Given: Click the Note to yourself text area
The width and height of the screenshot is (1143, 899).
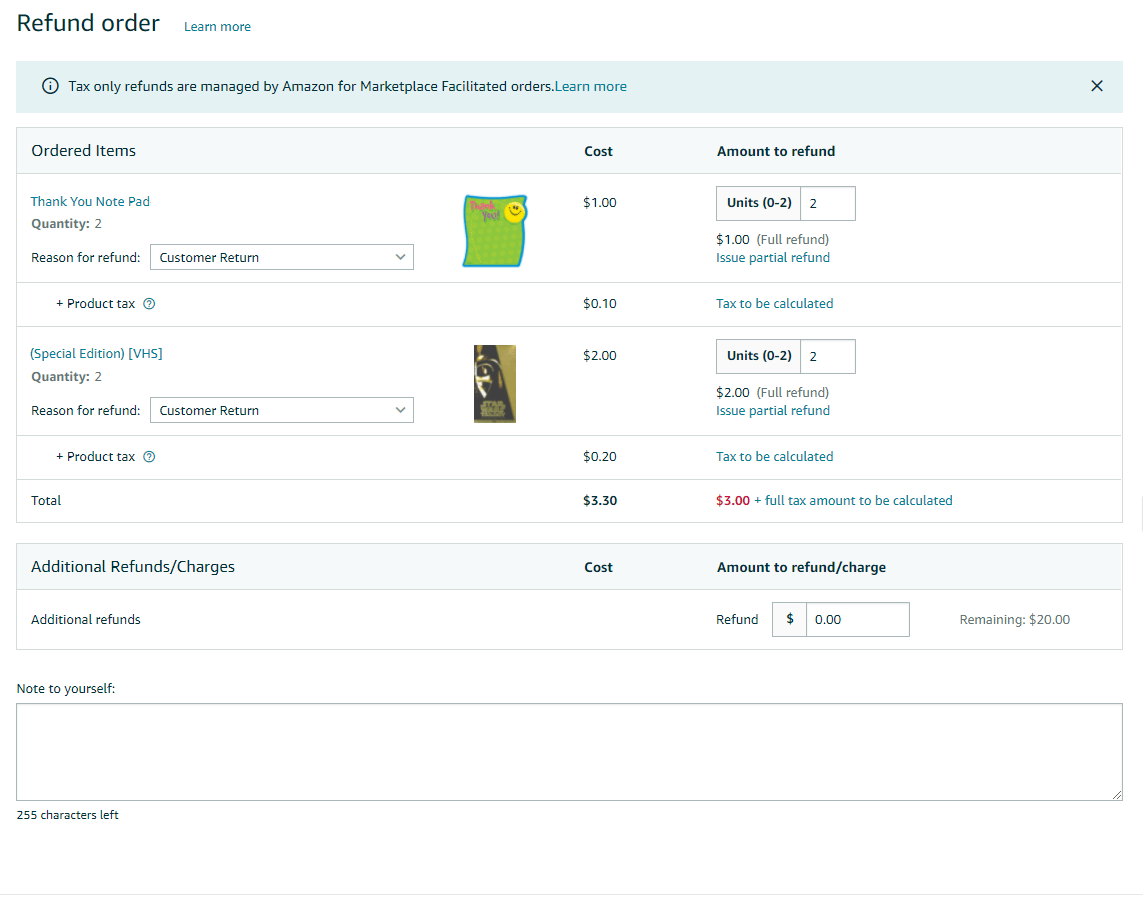Looking at the screenshot, I should 569,752.
